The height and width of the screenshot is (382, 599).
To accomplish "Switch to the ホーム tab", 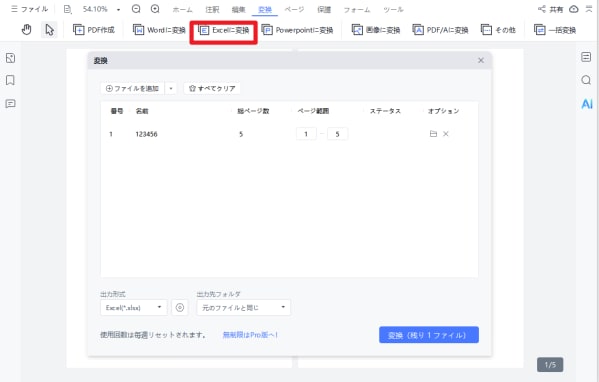I will (182, 10).
